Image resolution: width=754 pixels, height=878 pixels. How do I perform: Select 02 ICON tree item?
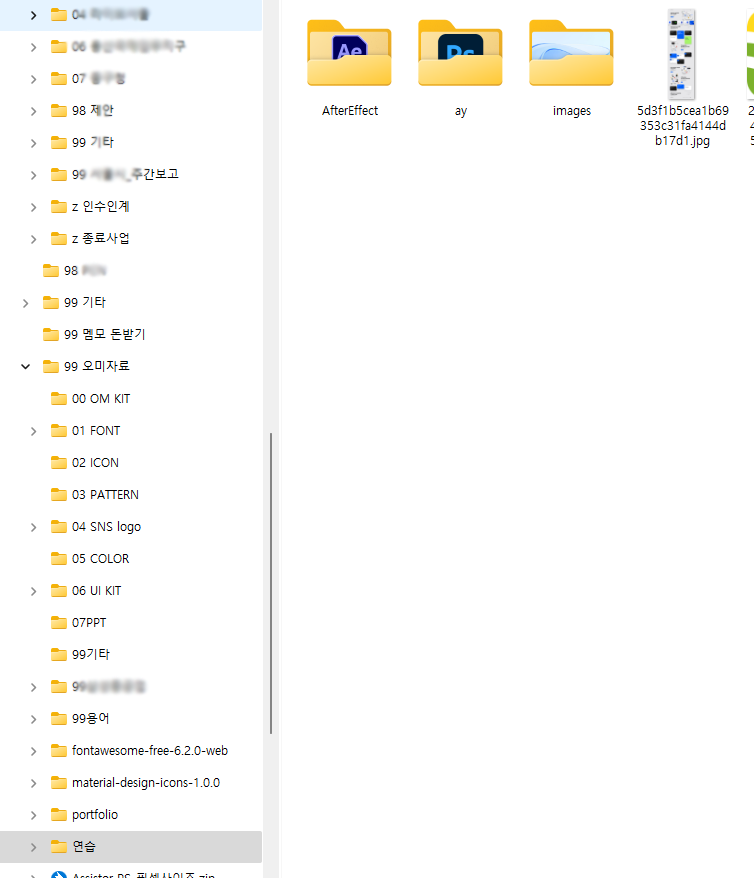click(131, 463)
